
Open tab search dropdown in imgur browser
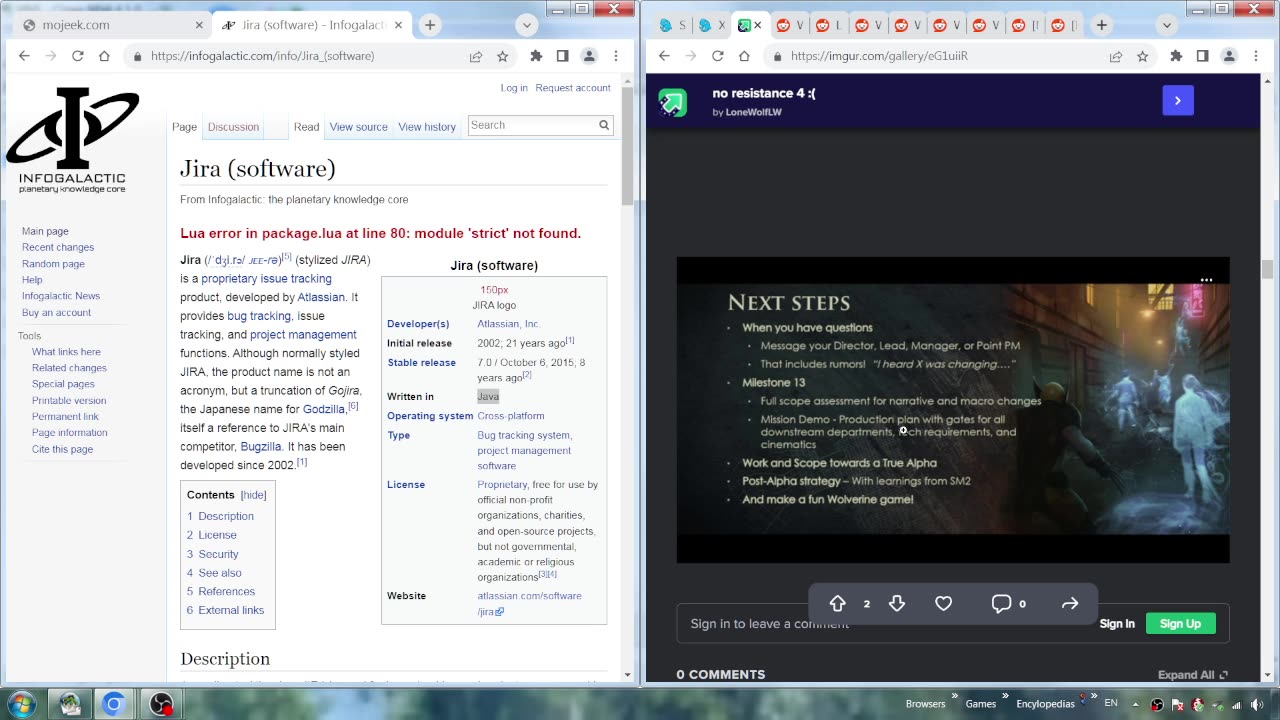point(1166,25)
